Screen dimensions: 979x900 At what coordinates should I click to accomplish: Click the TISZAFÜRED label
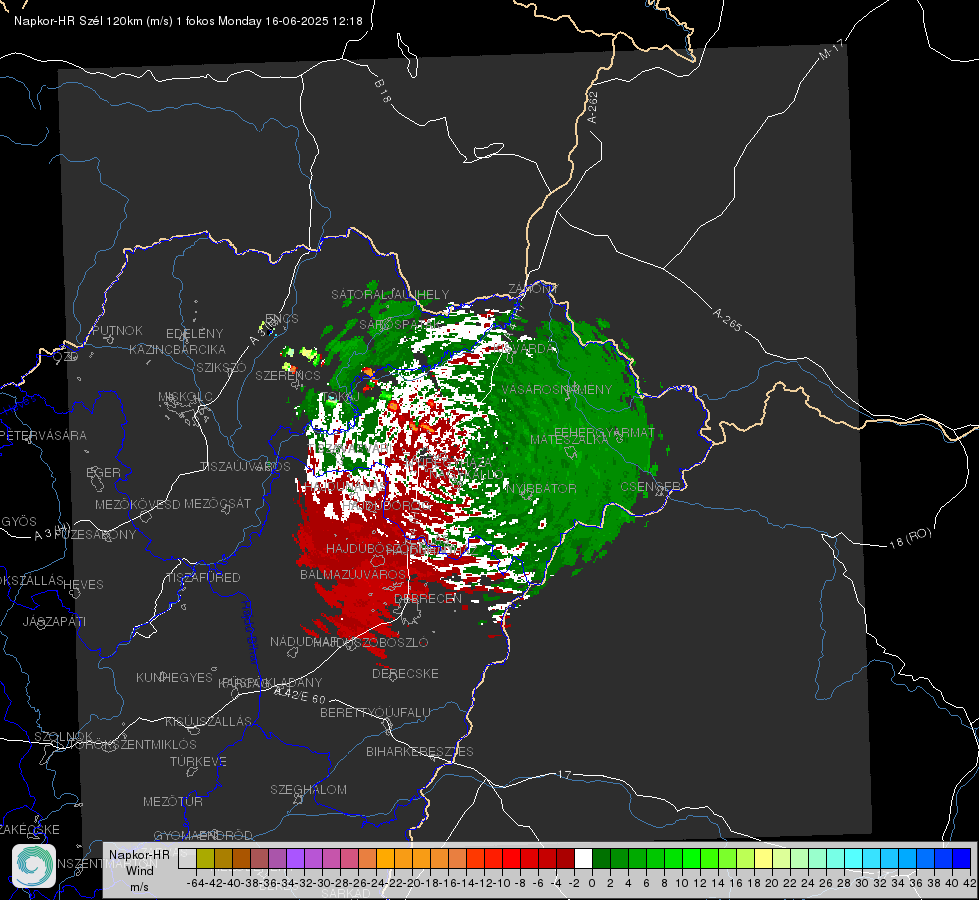tap(203, 578)
